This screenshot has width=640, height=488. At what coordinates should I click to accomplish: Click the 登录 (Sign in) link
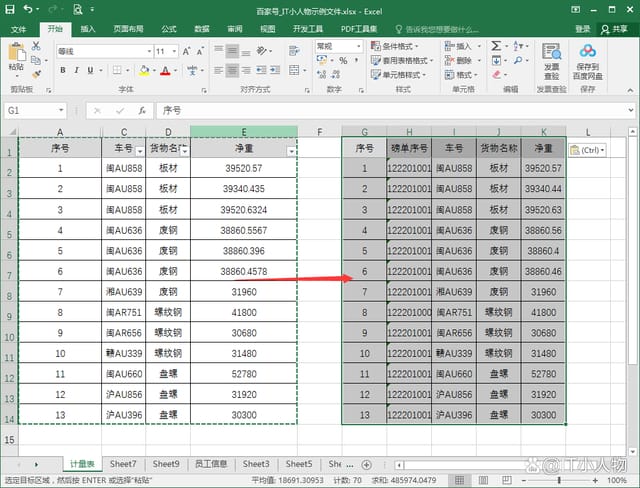(583, 29)
